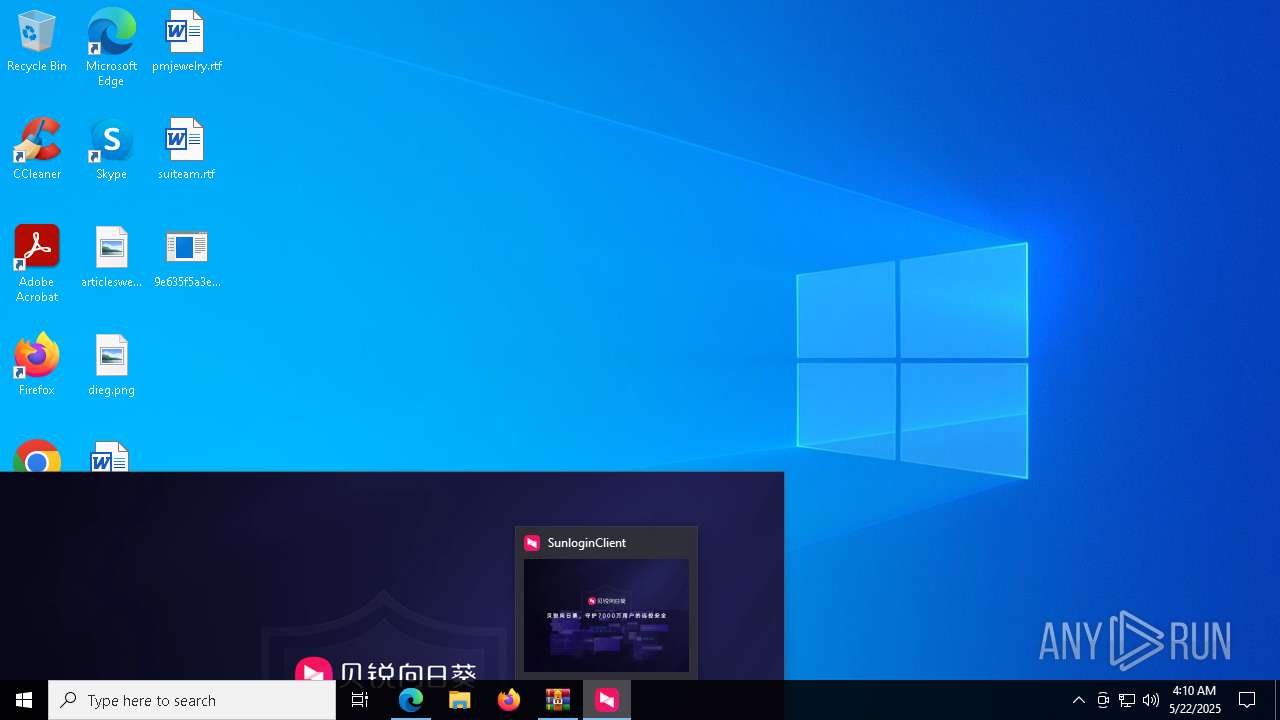Select the Word document beside the Chrome icon

[110, 457]
